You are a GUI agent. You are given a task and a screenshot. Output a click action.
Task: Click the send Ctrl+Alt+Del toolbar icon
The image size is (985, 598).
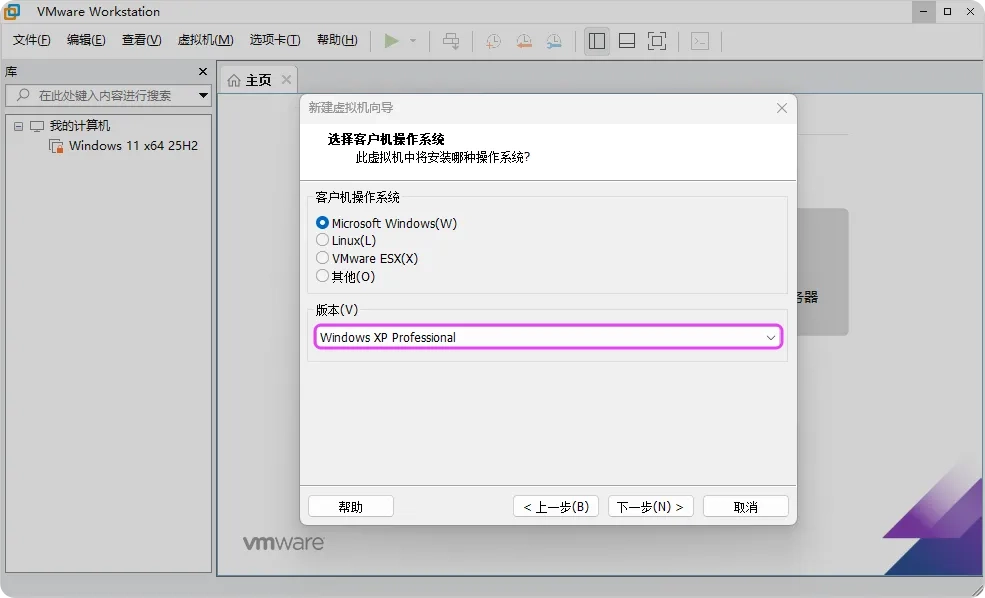[451, 41]
